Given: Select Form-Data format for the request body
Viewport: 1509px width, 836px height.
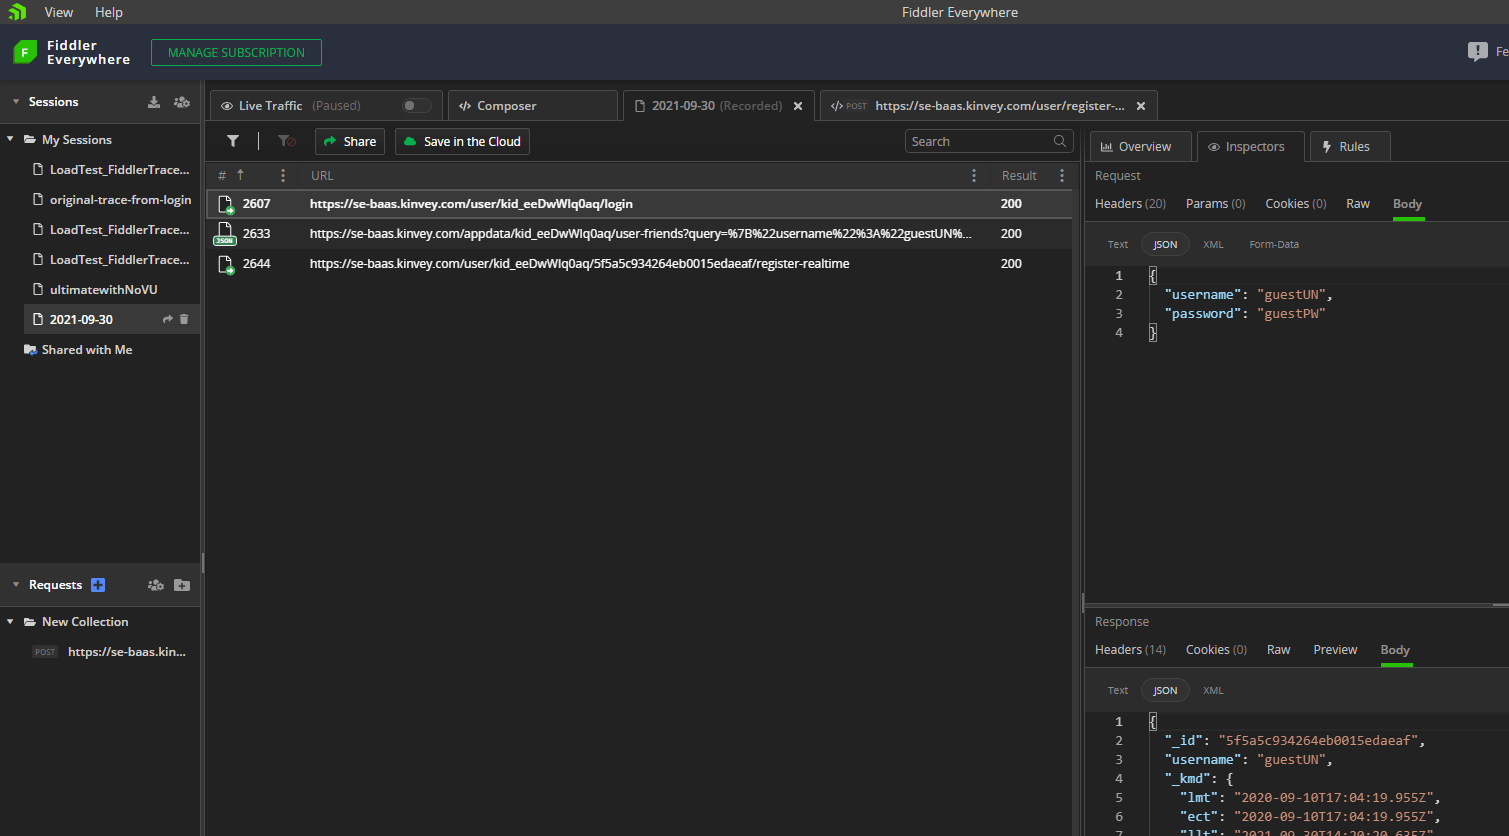Looking at the screenshot, I should pyautogui.click(x=1274, y=244).
